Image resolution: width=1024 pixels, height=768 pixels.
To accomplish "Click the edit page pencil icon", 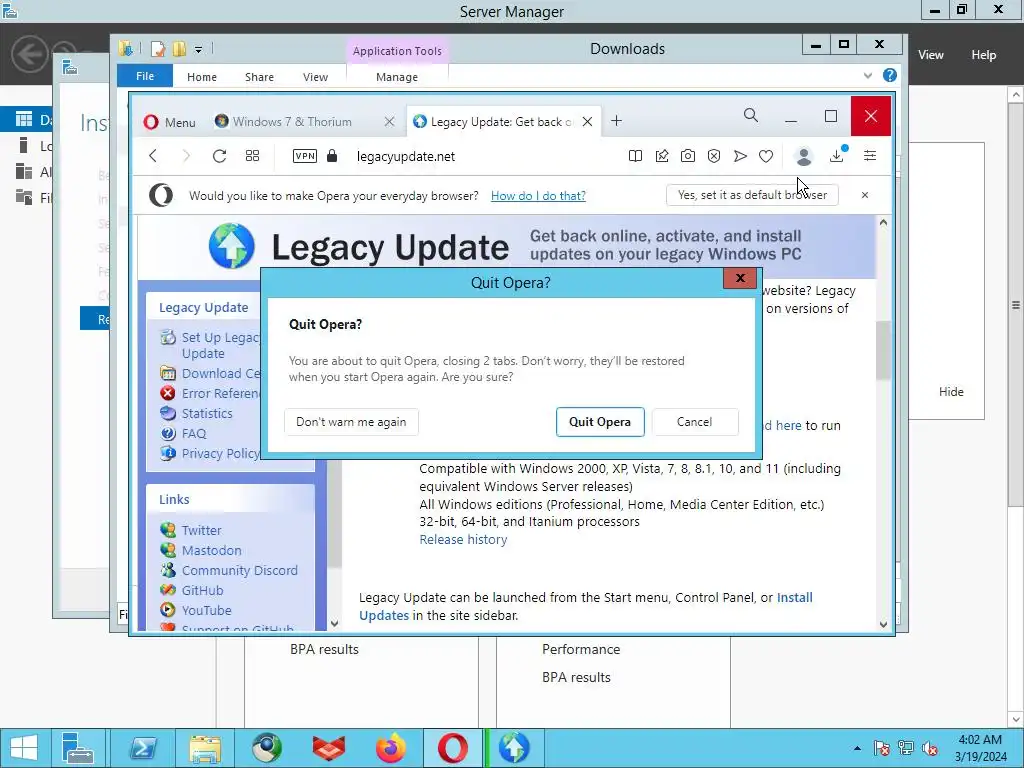I will point(662,156).
